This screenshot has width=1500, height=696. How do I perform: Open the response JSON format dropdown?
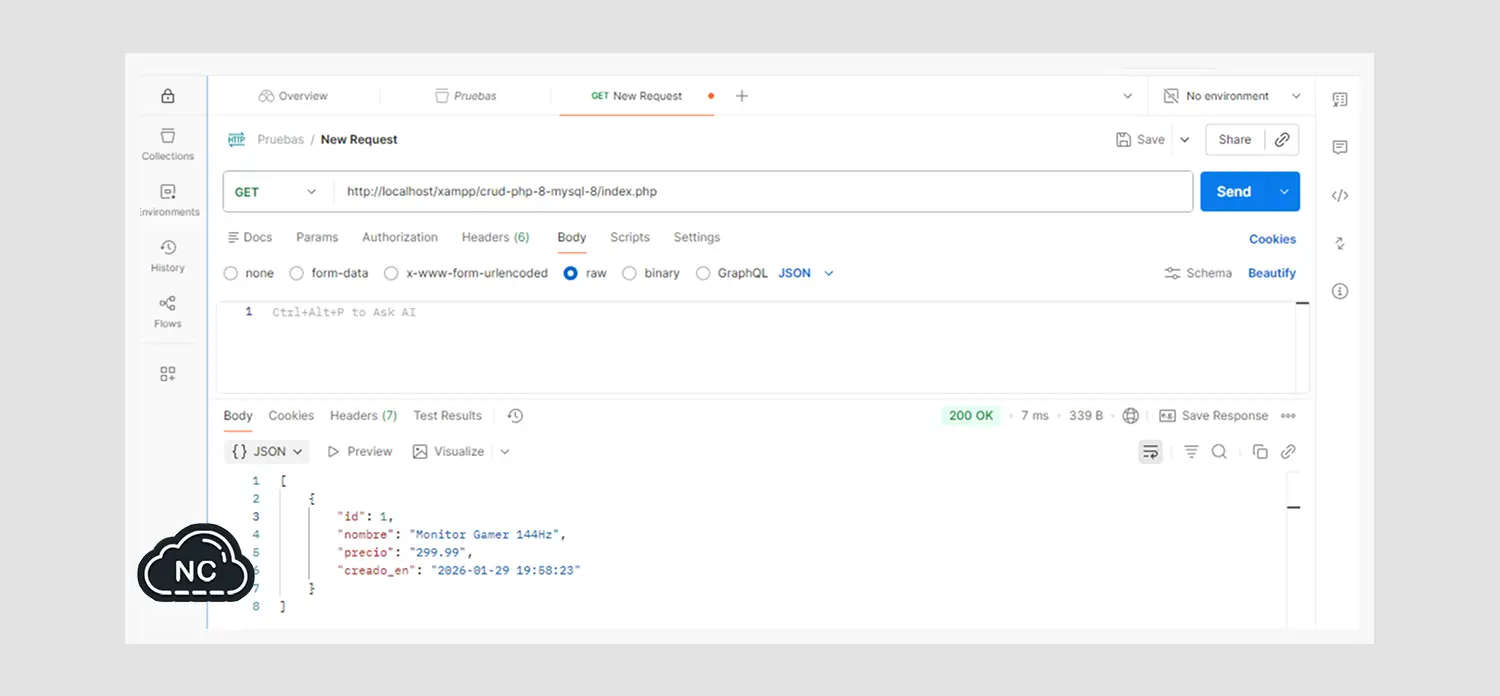click(x=267, y=452)
